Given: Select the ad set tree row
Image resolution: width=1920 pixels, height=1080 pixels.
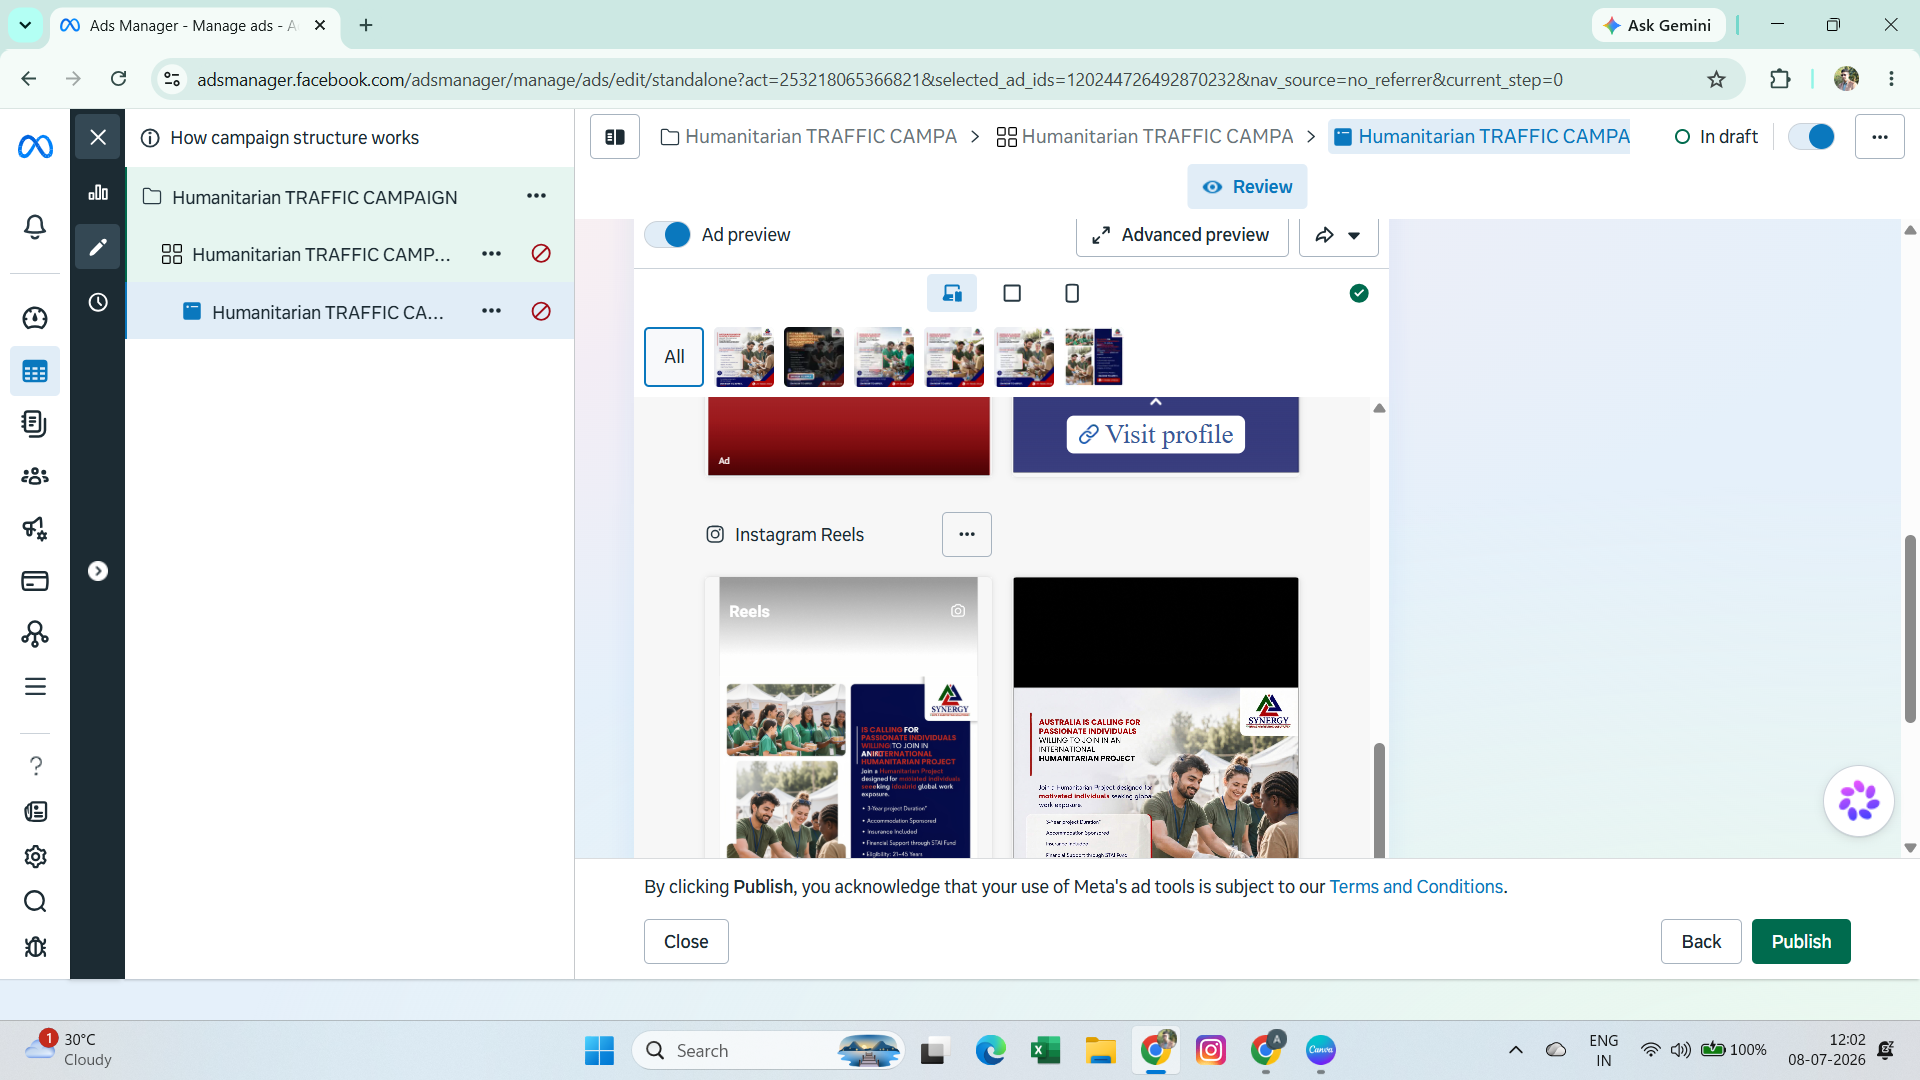Looking at the screenshot, I should (350, 254).
